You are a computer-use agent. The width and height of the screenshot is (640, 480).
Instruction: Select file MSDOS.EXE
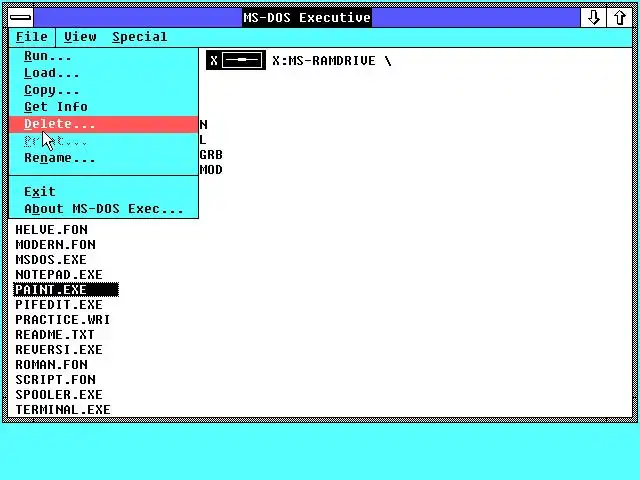[51, 260]
